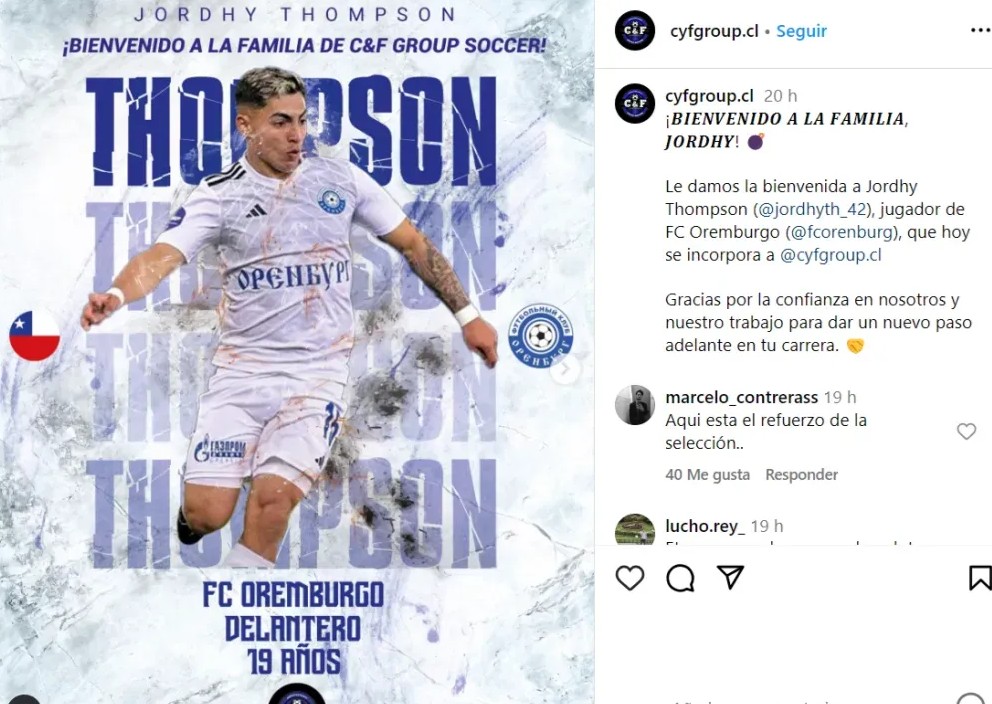
Task: Go to next image with carousel arrow
Action: (x=565, y=369)
